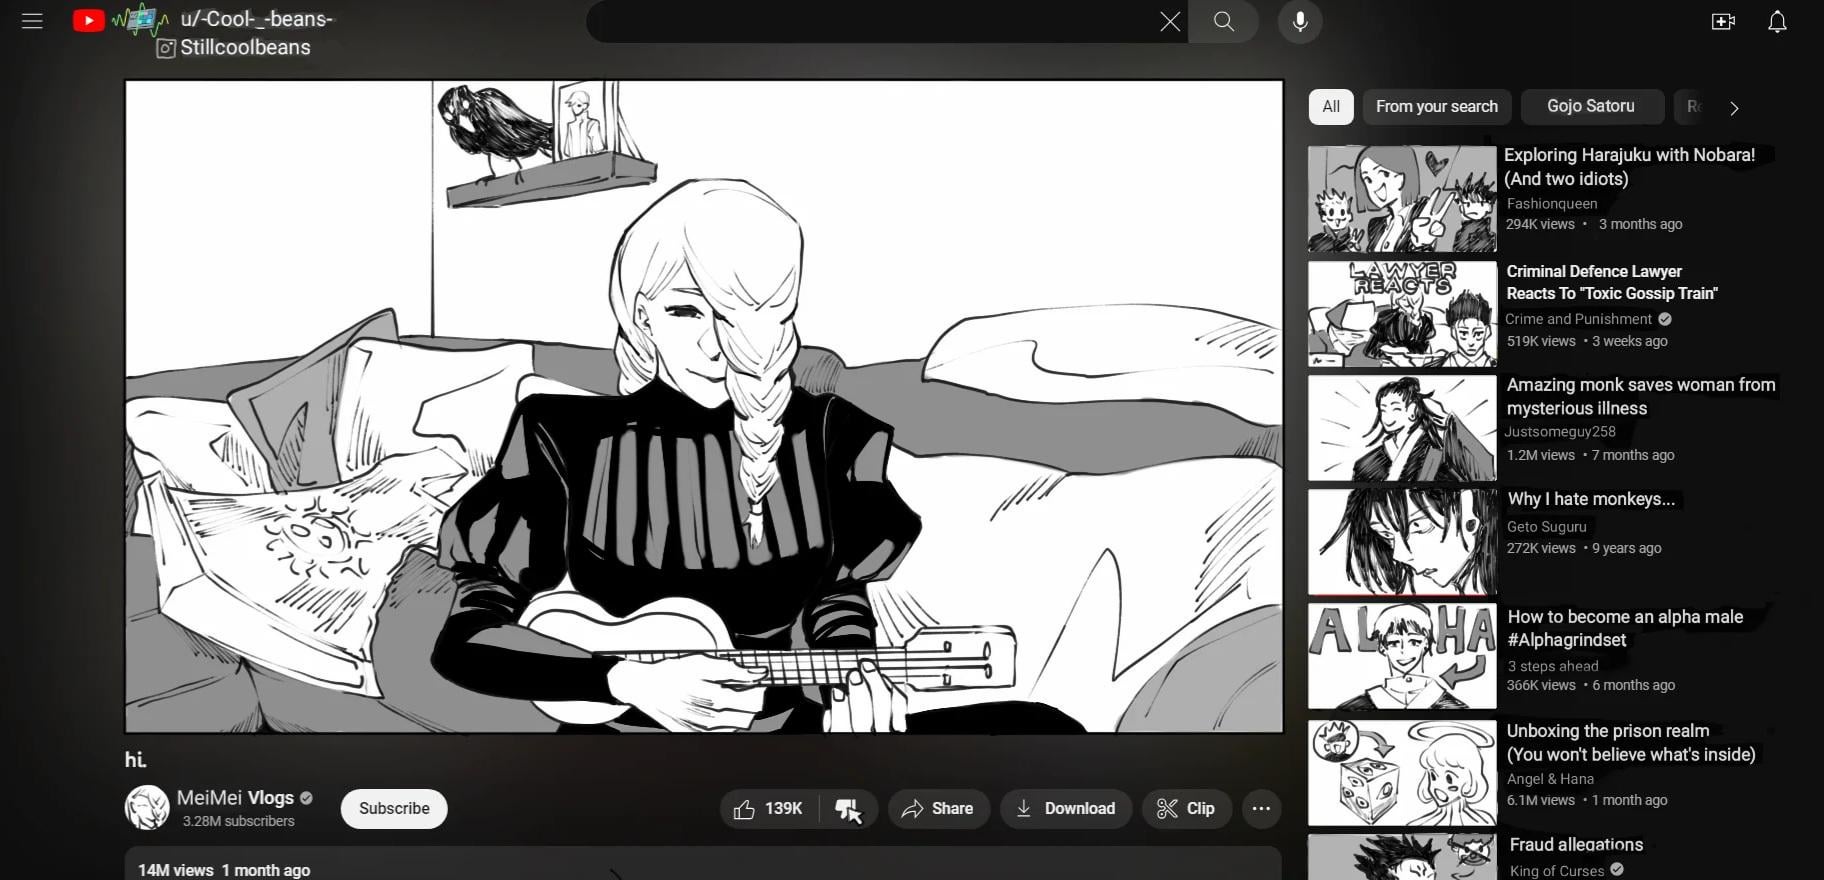Screen dimensions: 1824x880
Task: Open the Justsomeguy258 channel name
Action: click(x=1560, y=432)
